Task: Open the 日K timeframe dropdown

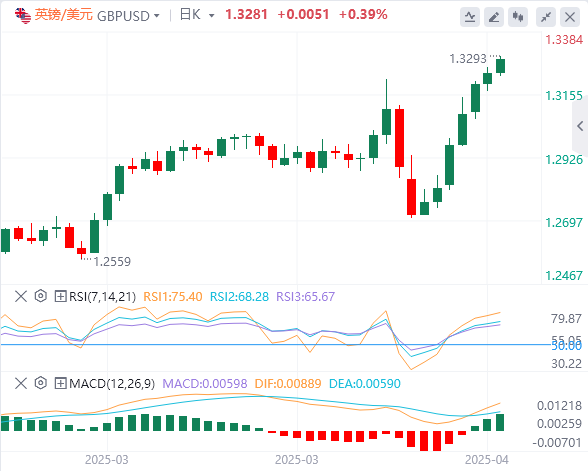Action: pos(197,15)
